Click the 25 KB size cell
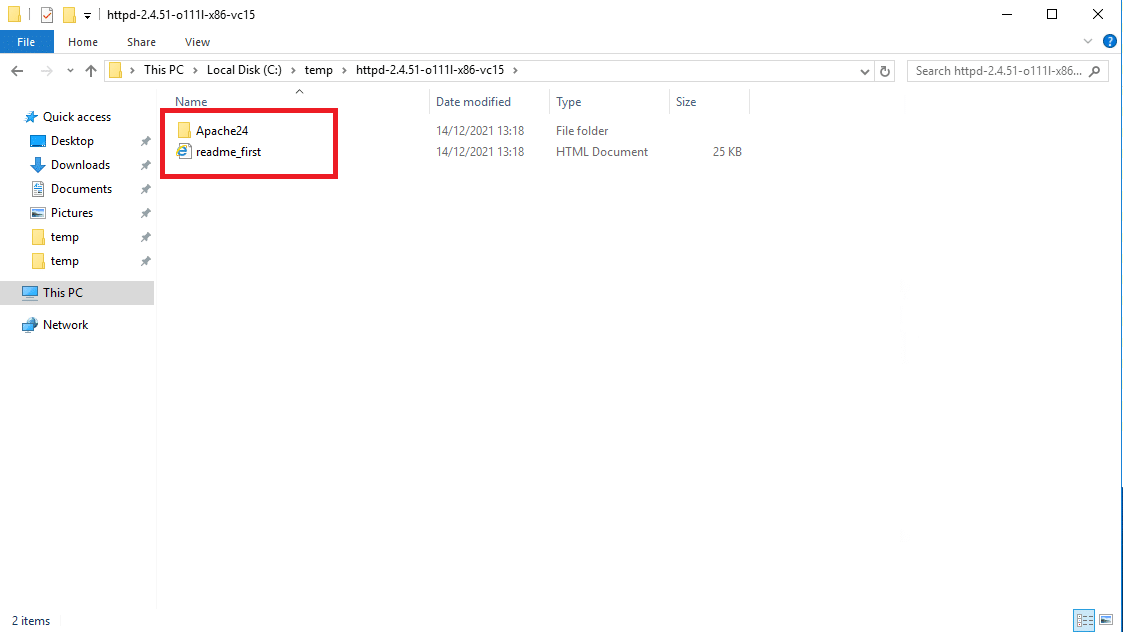This screenshot has width=1123, height=632. (x=727, y=152)
